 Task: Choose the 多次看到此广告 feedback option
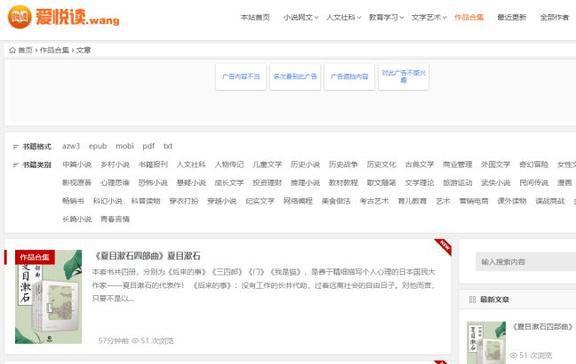pyautogui.click(x=295, y=76)
